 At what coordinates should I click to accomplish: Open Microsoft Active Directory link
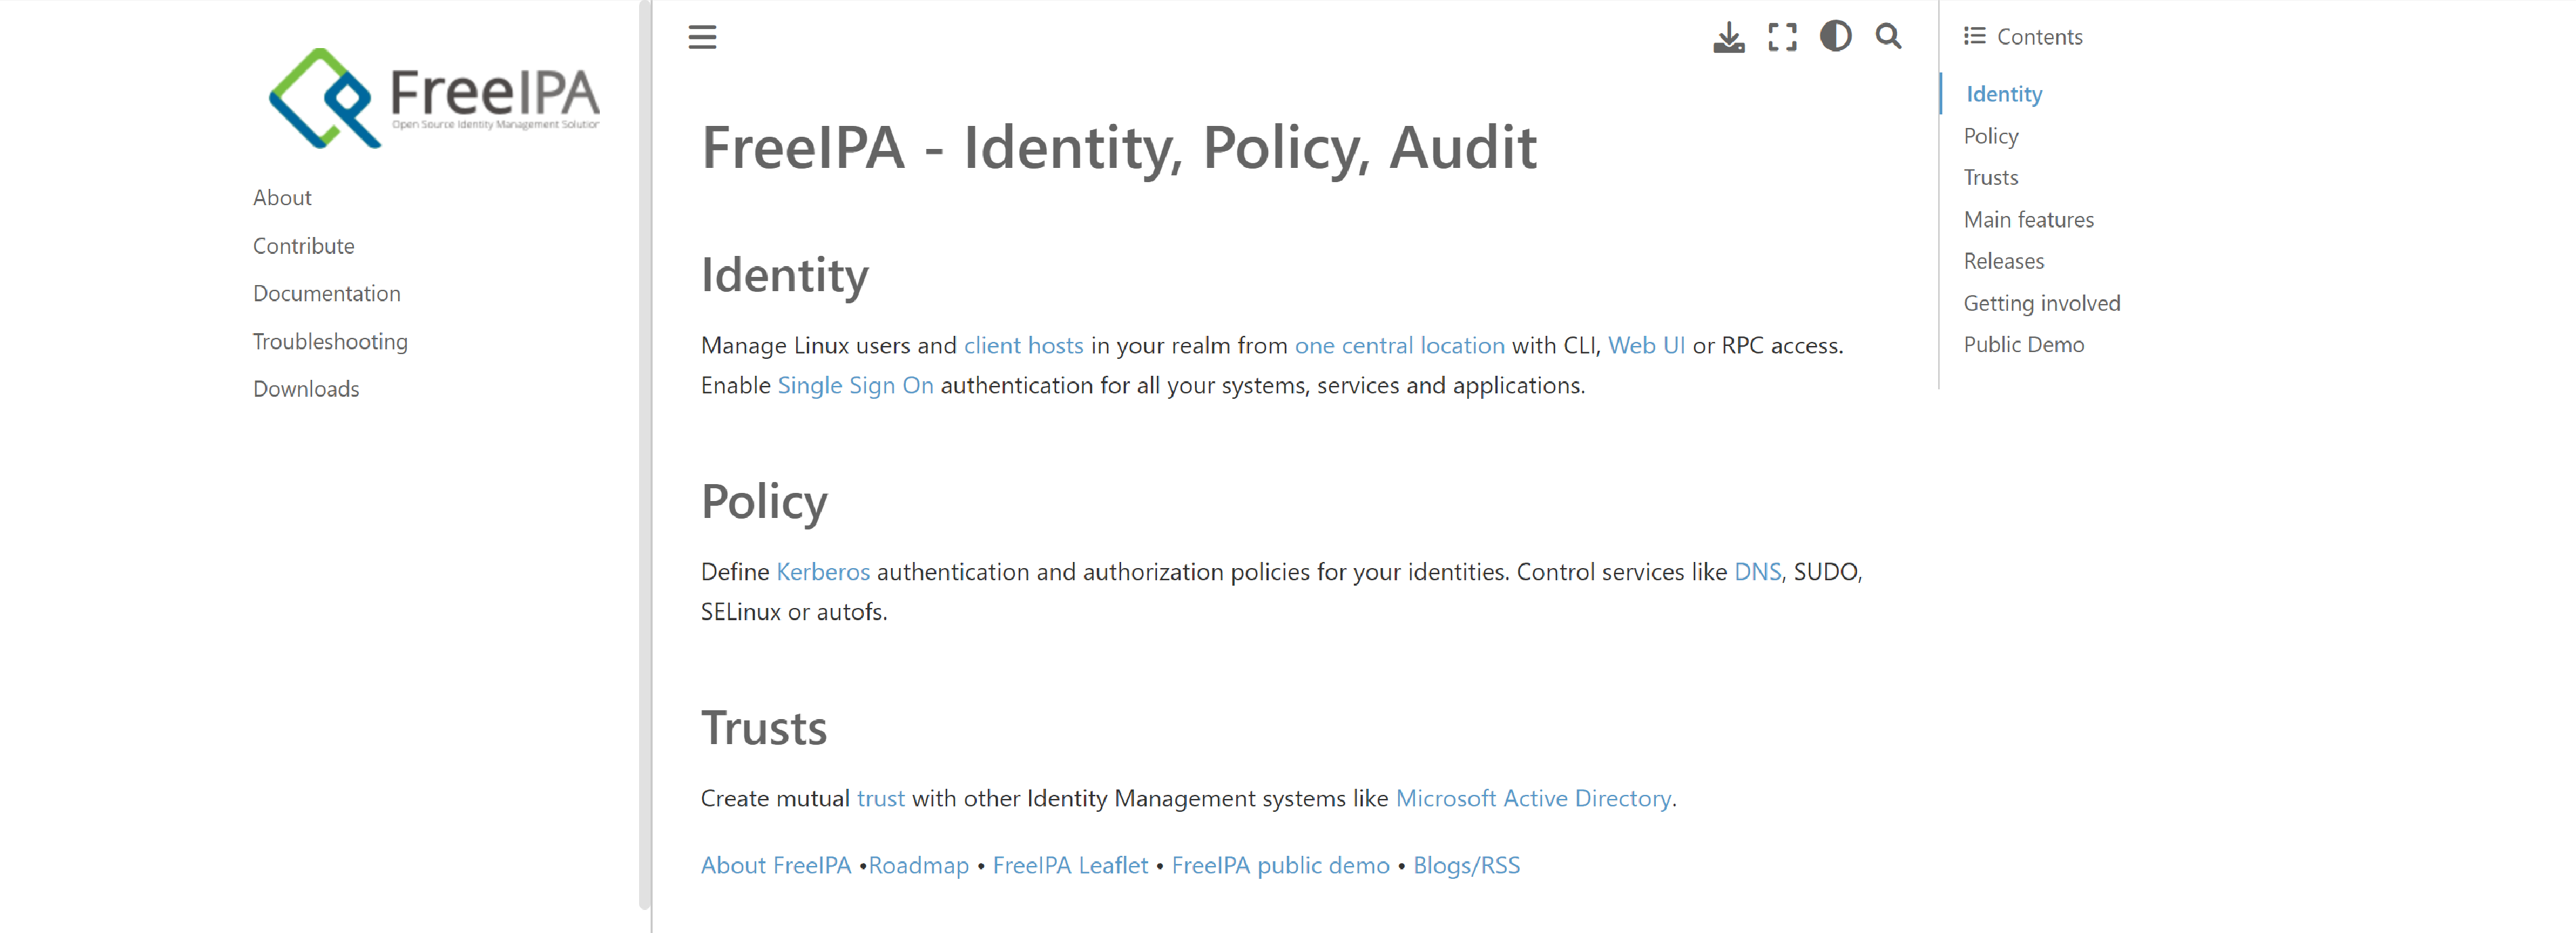[x=1533, y=799]
